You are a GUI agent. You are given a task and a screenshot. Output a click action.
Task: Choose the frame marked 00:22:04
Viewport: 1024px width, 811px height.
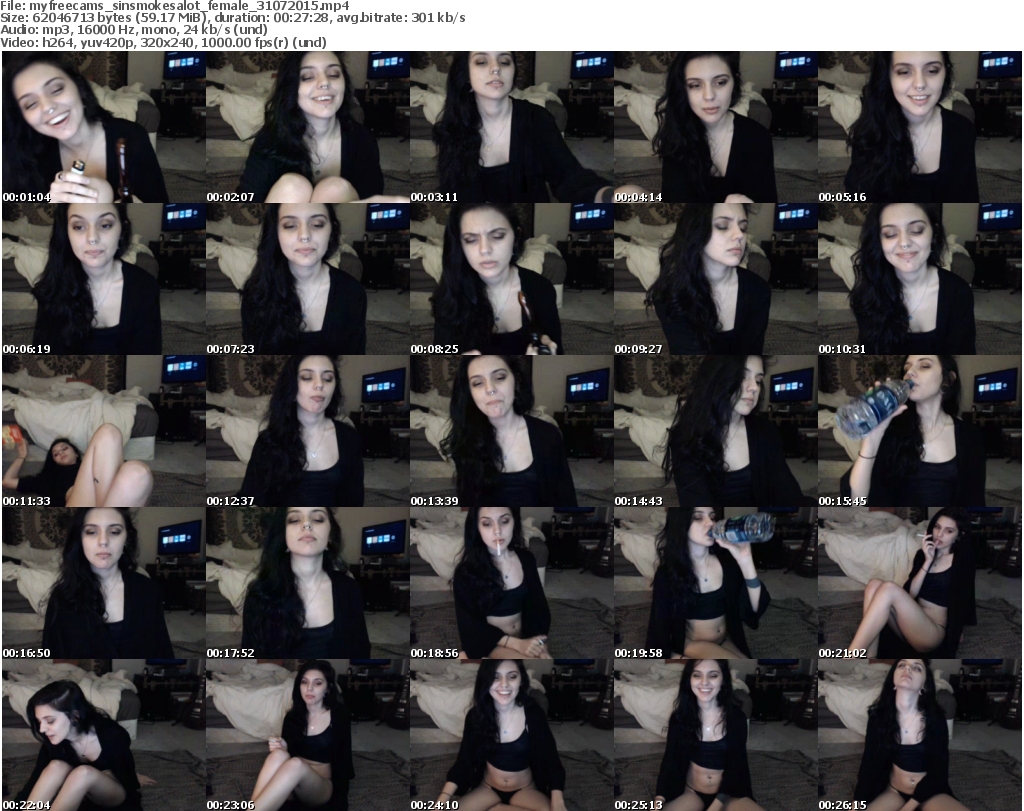[x=104, y=735]
